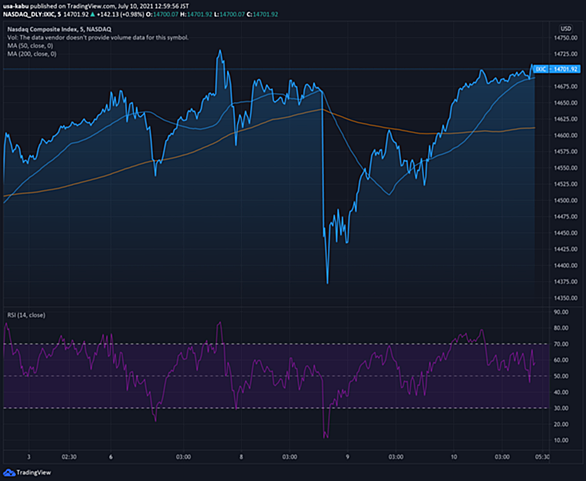This screenshot has height=481, width=586.
Task: Click the RSI 40.00 axis label
Action: pyautogui.click(x=561, y=392)
